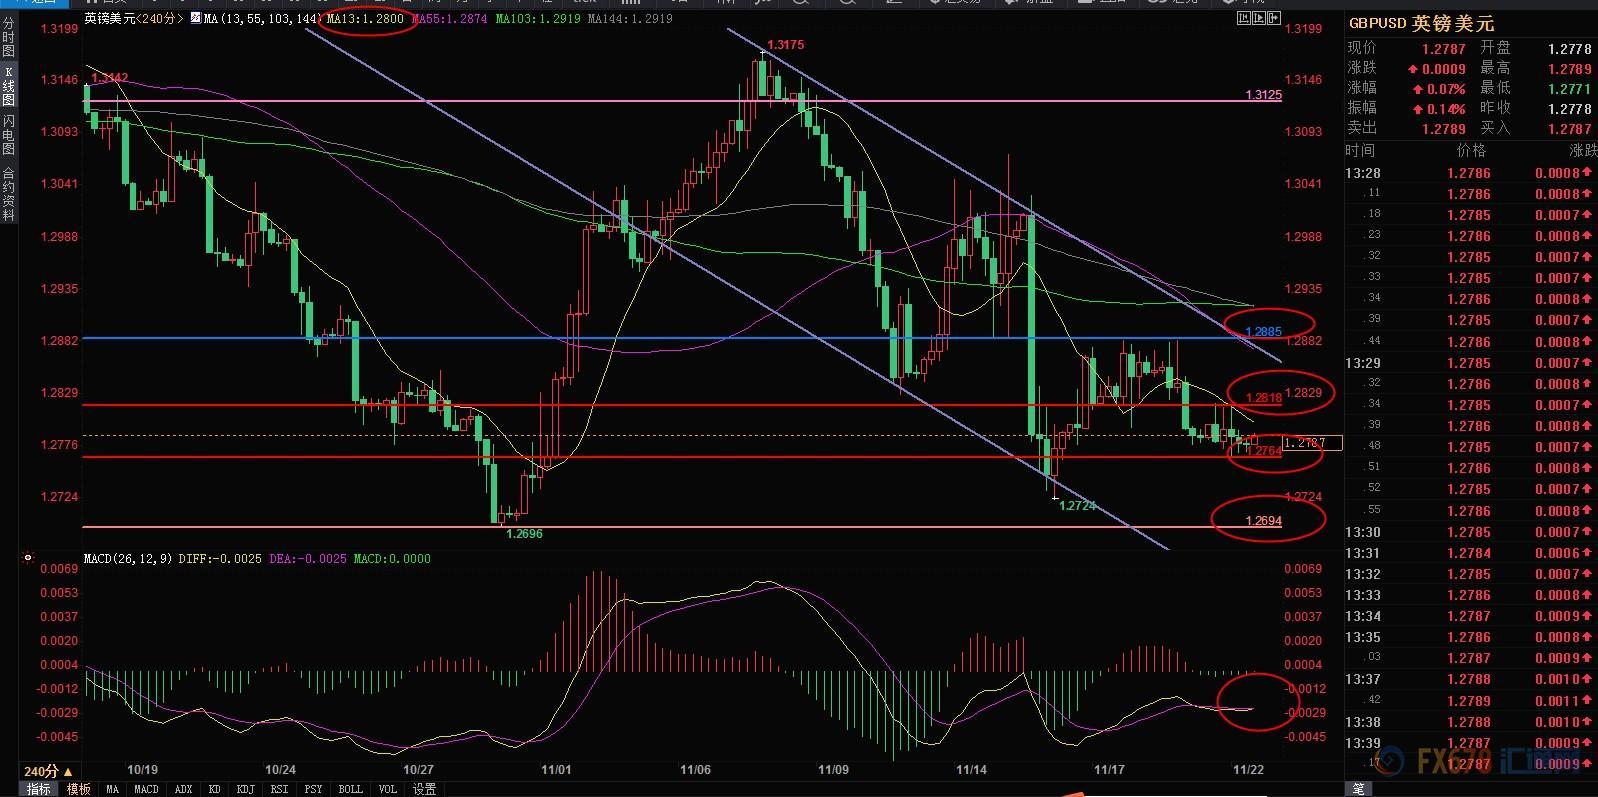Screen dimensions: 1598x797
Task: Select the 13:28 tick row
Action: coord(1471,173)
